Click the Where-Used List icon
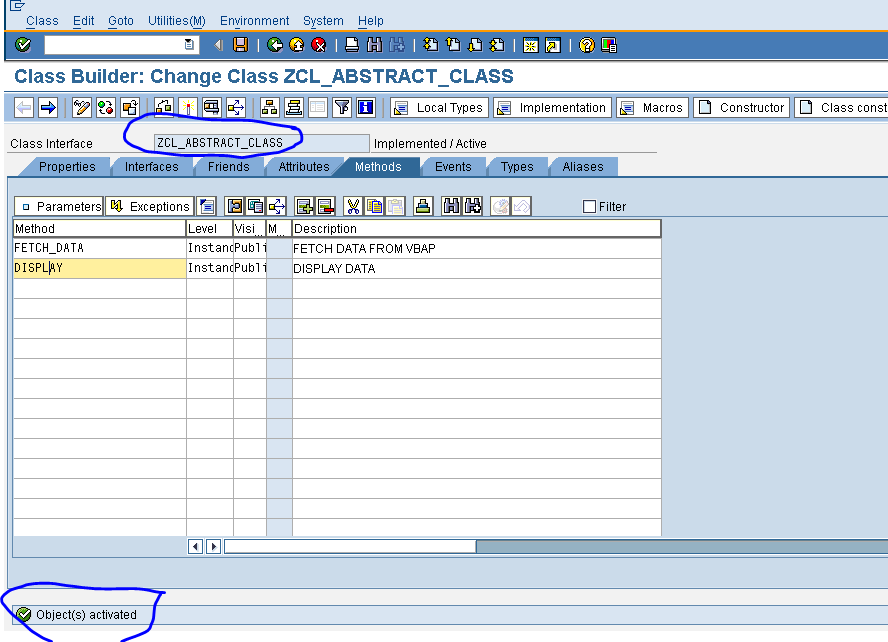 pyautogui.click(x=235, y=107)
